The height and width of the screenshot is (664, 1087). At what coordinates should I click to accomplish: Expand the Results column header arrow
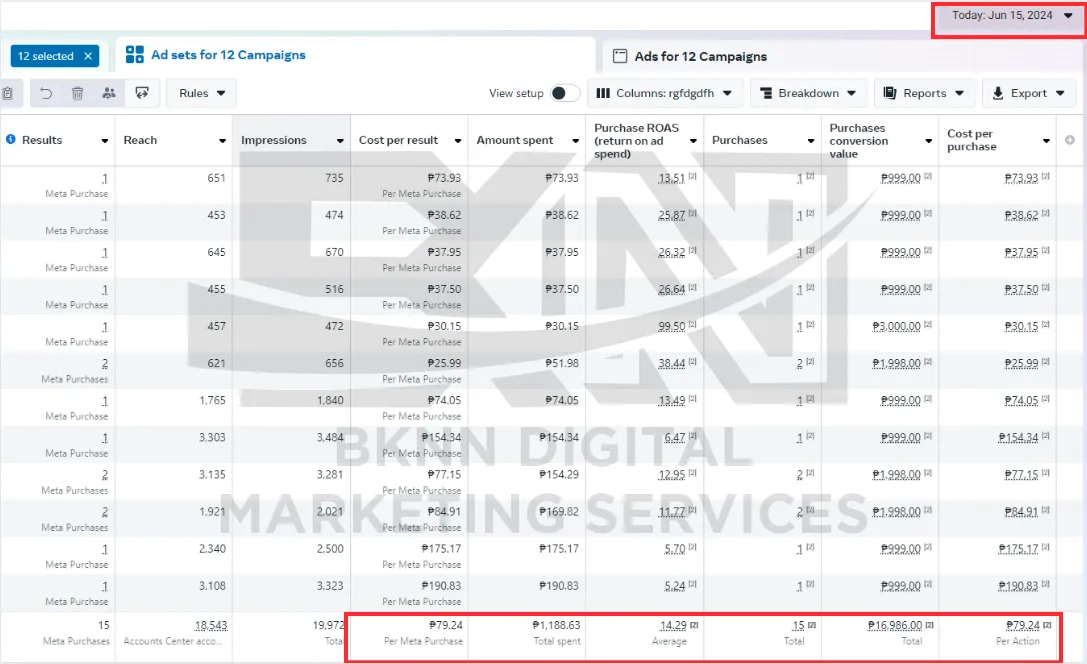coord(105,141)
